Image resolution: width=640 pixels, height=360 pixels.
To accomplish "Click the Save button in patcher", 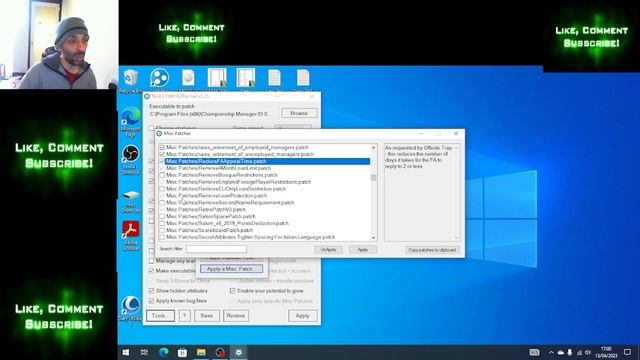I will (x=207, y=316).
